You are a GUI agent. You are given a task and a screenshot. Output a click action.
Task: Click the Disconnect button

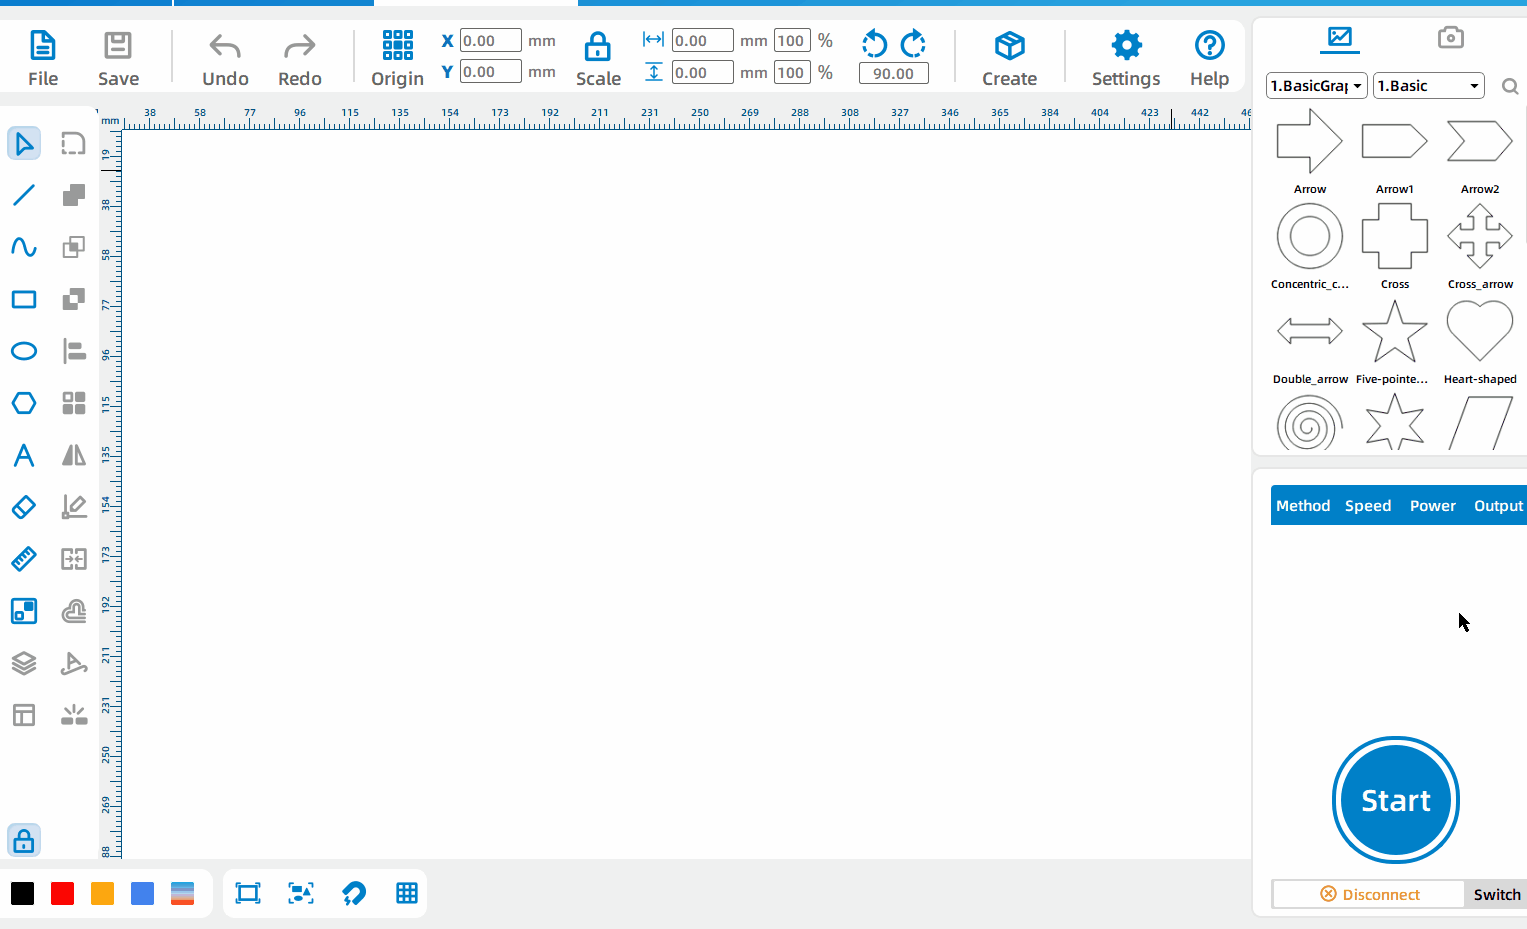(1369, 894)
